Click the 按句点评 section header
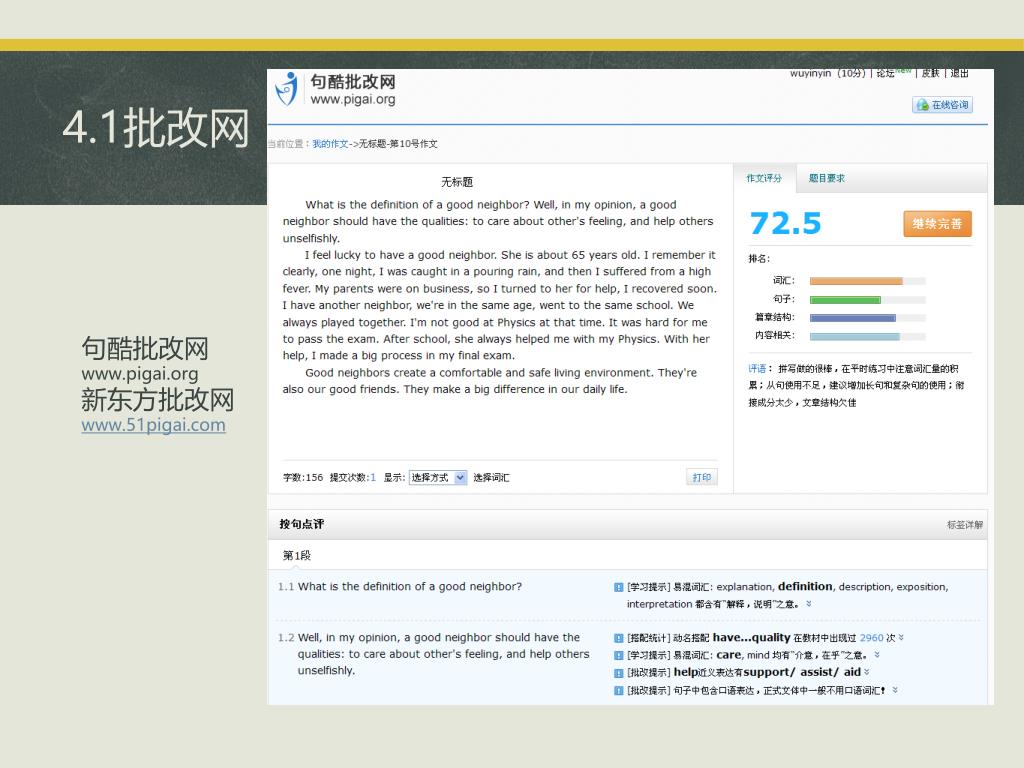 click(x=302, y=524)
